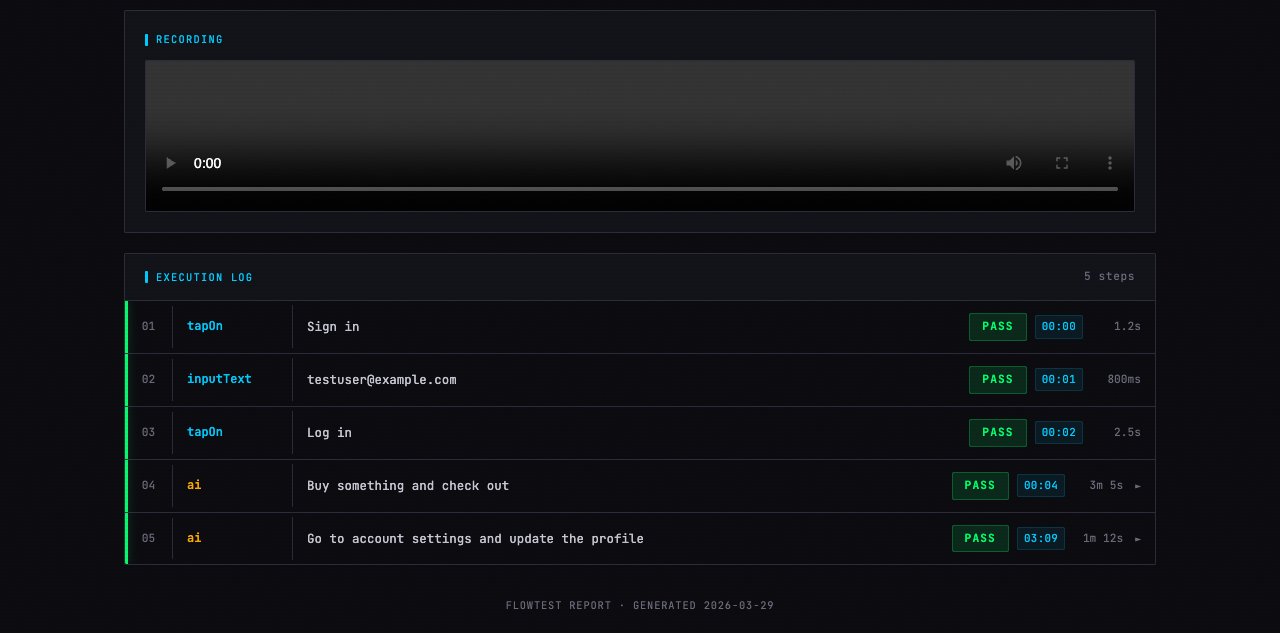Toggle the PASS badge on step 05
Image resolution: width=1280 pixels, height=633 pixels.
980,538
